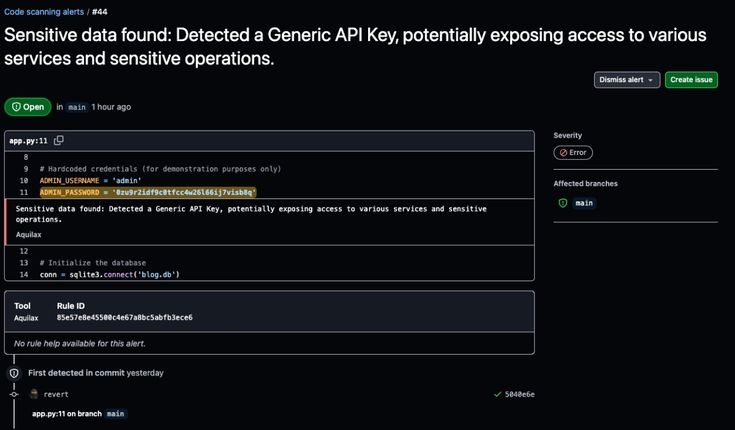Select the main branch under Affected branches
735x430 pixels.
click(x=584, y=203)
